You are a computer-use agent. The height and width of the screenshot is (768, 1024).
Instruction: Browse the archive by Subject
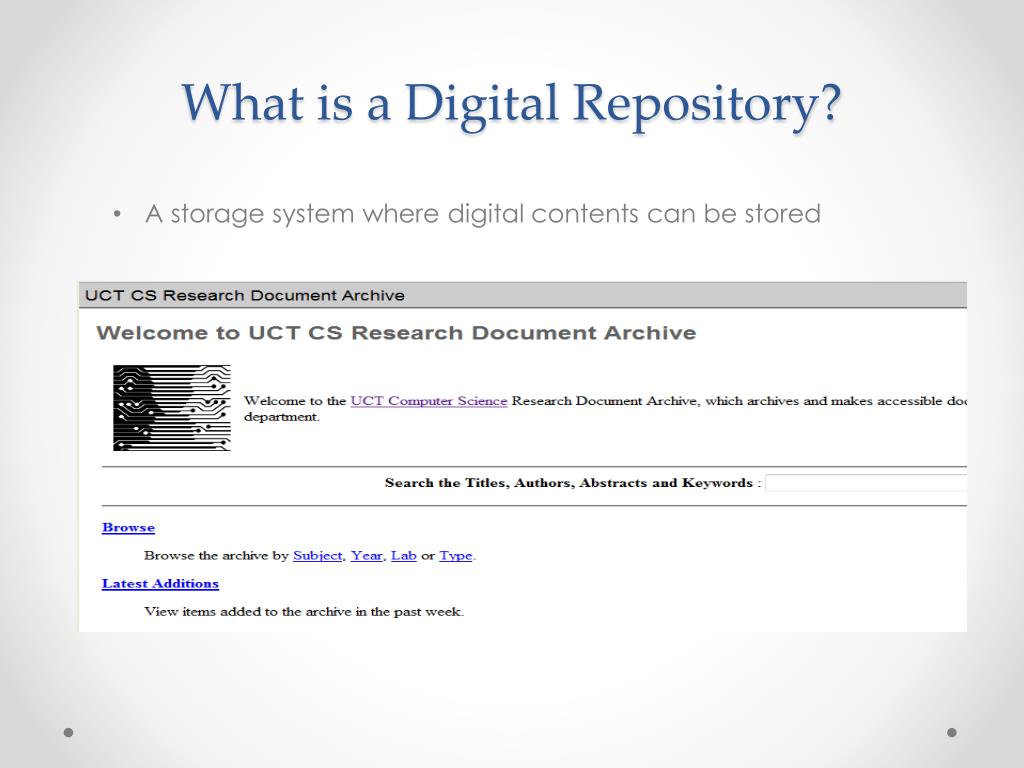click(317, 556)
